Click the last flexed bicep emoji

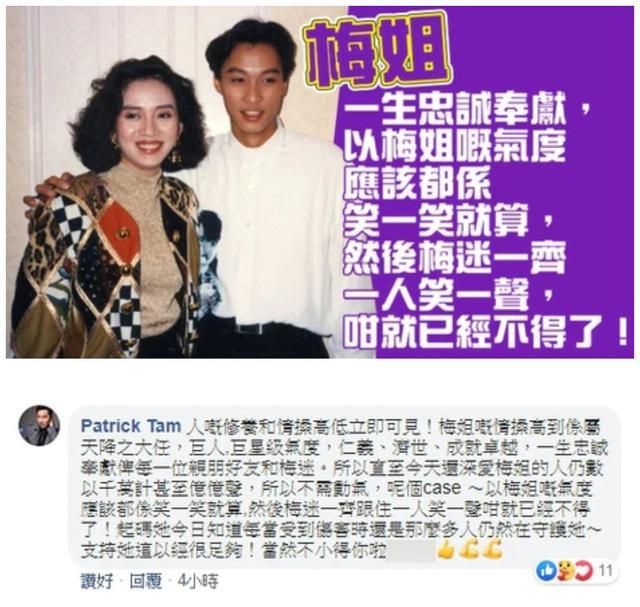pos(491,549)
